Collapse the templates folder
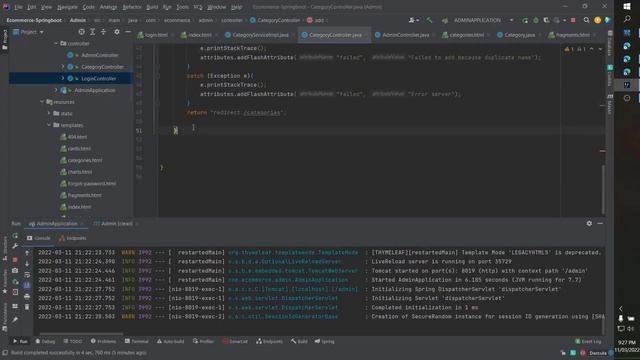Image resolution: width=640 pixels, height=360 pixels. 49,125
